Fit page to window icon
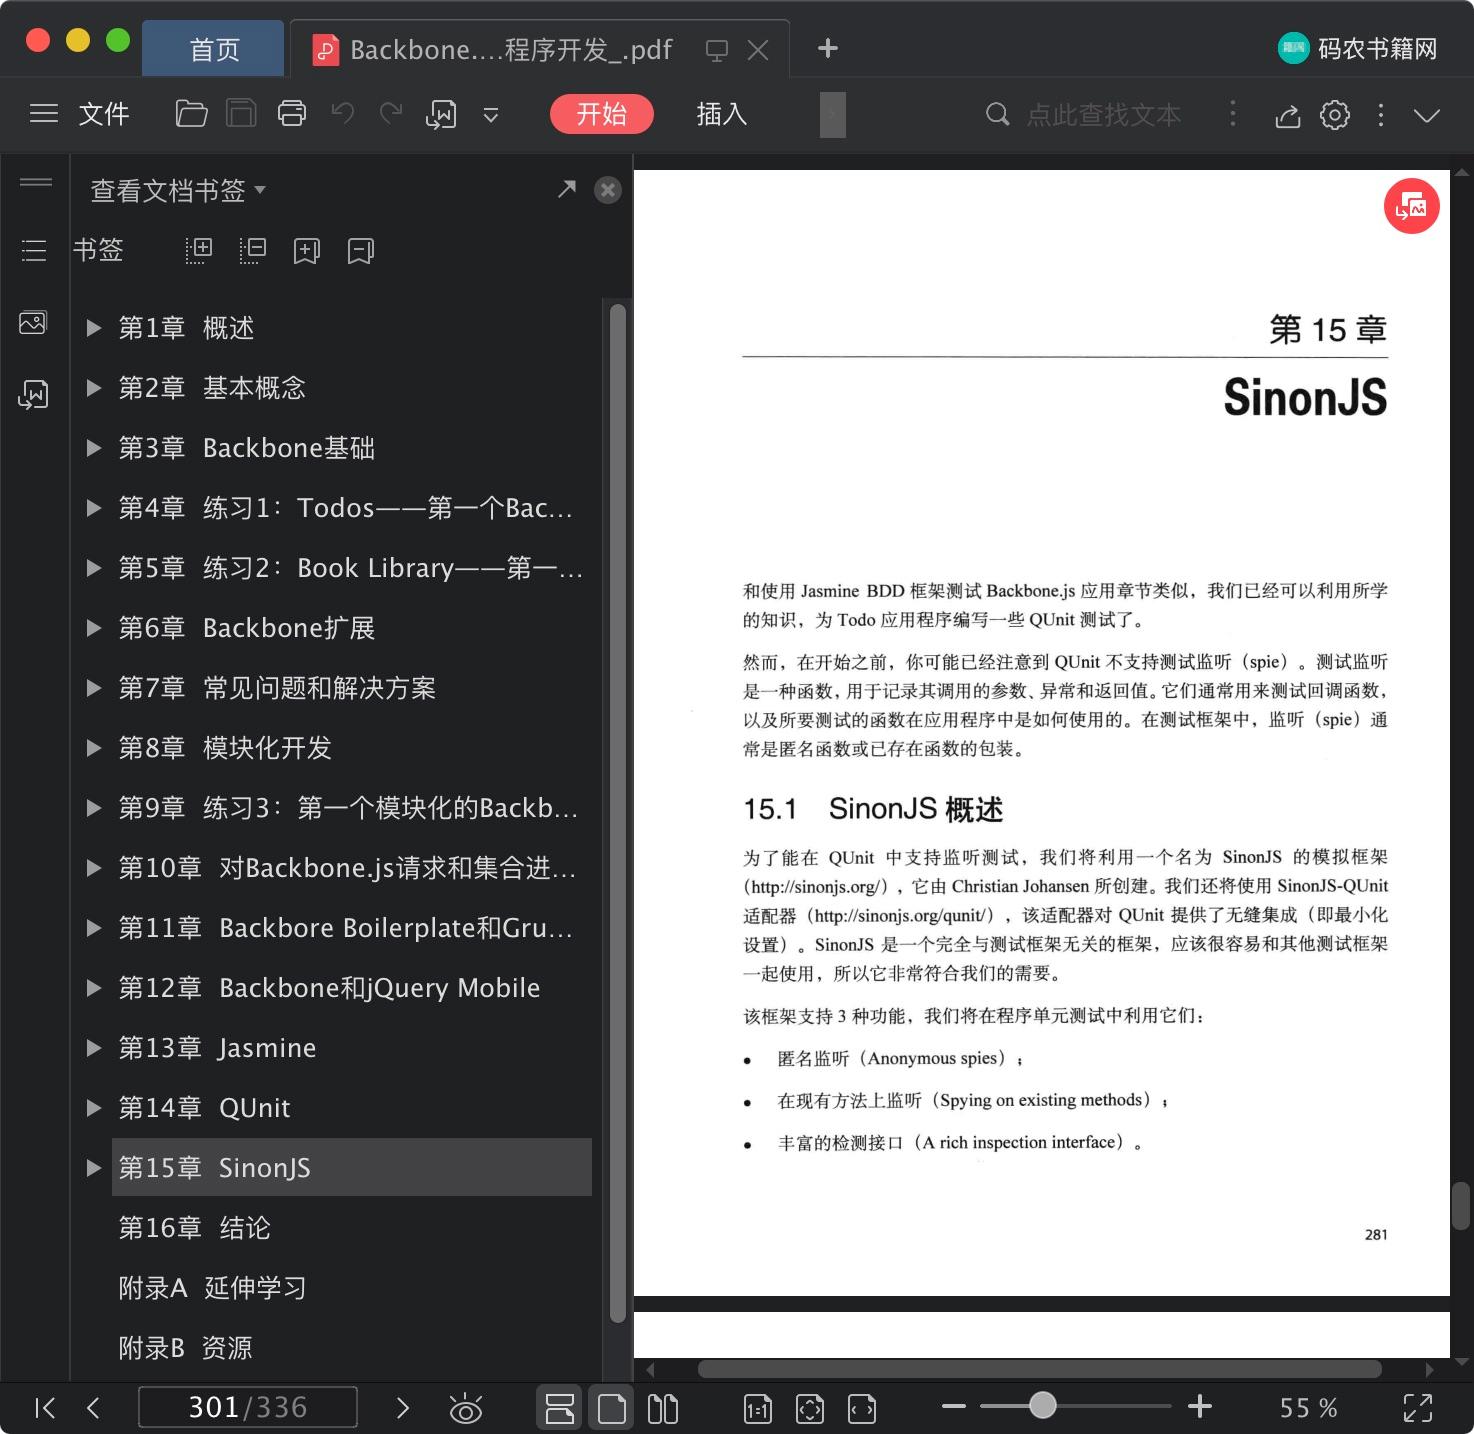Image resolution: width=1474 pixels, height=1434 pixels. pyautogui.click(x=809, y=1408)
